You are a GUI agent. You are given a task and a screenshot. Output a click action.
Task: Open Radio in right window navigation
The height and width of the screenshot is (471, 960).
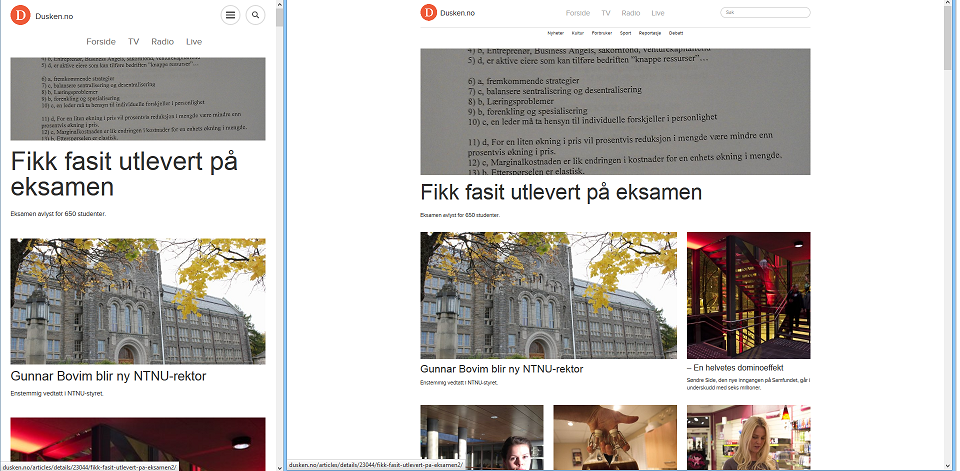[x=631, y=13]
